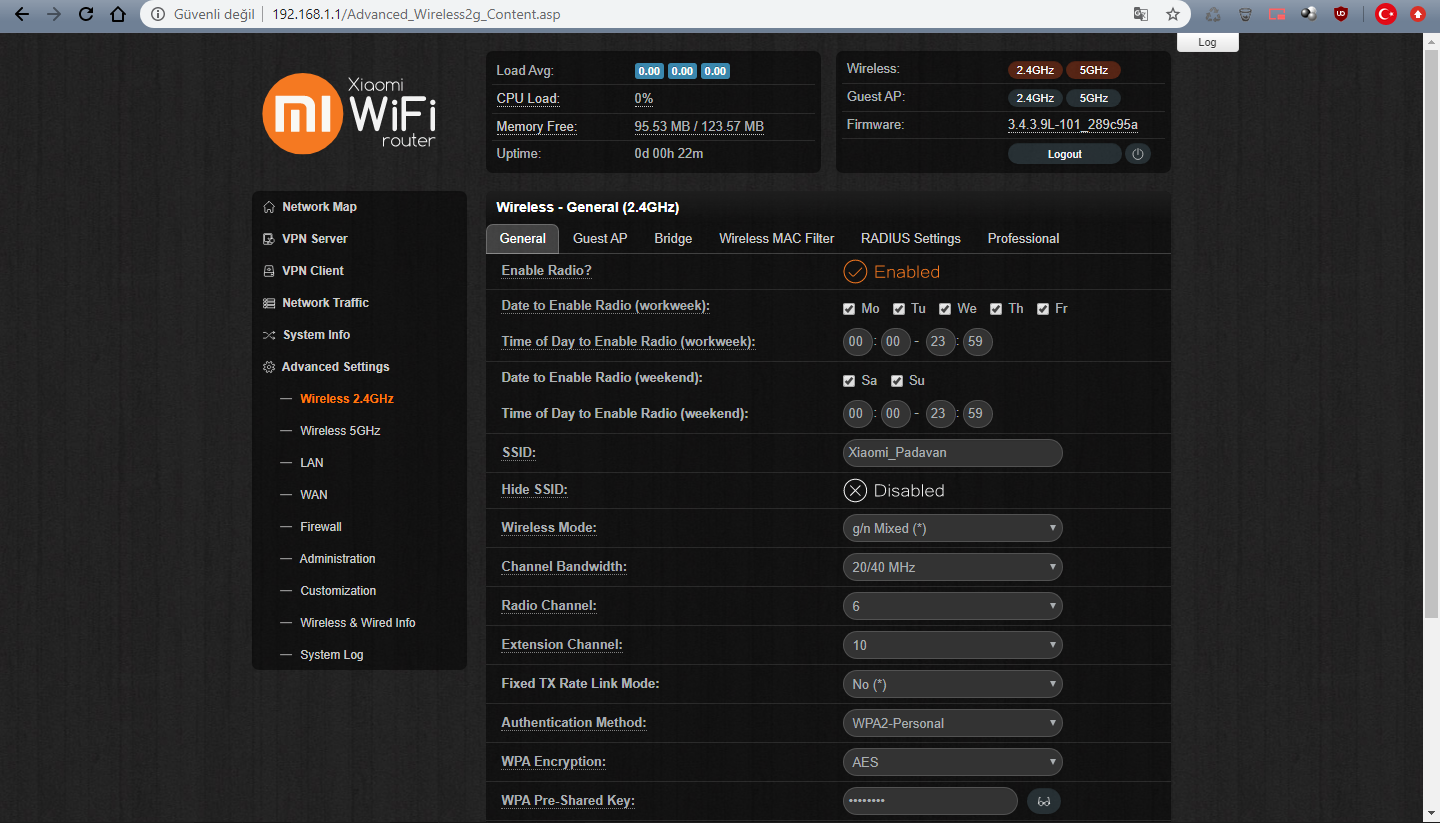Click the Network Map house icon

(269, 207)
